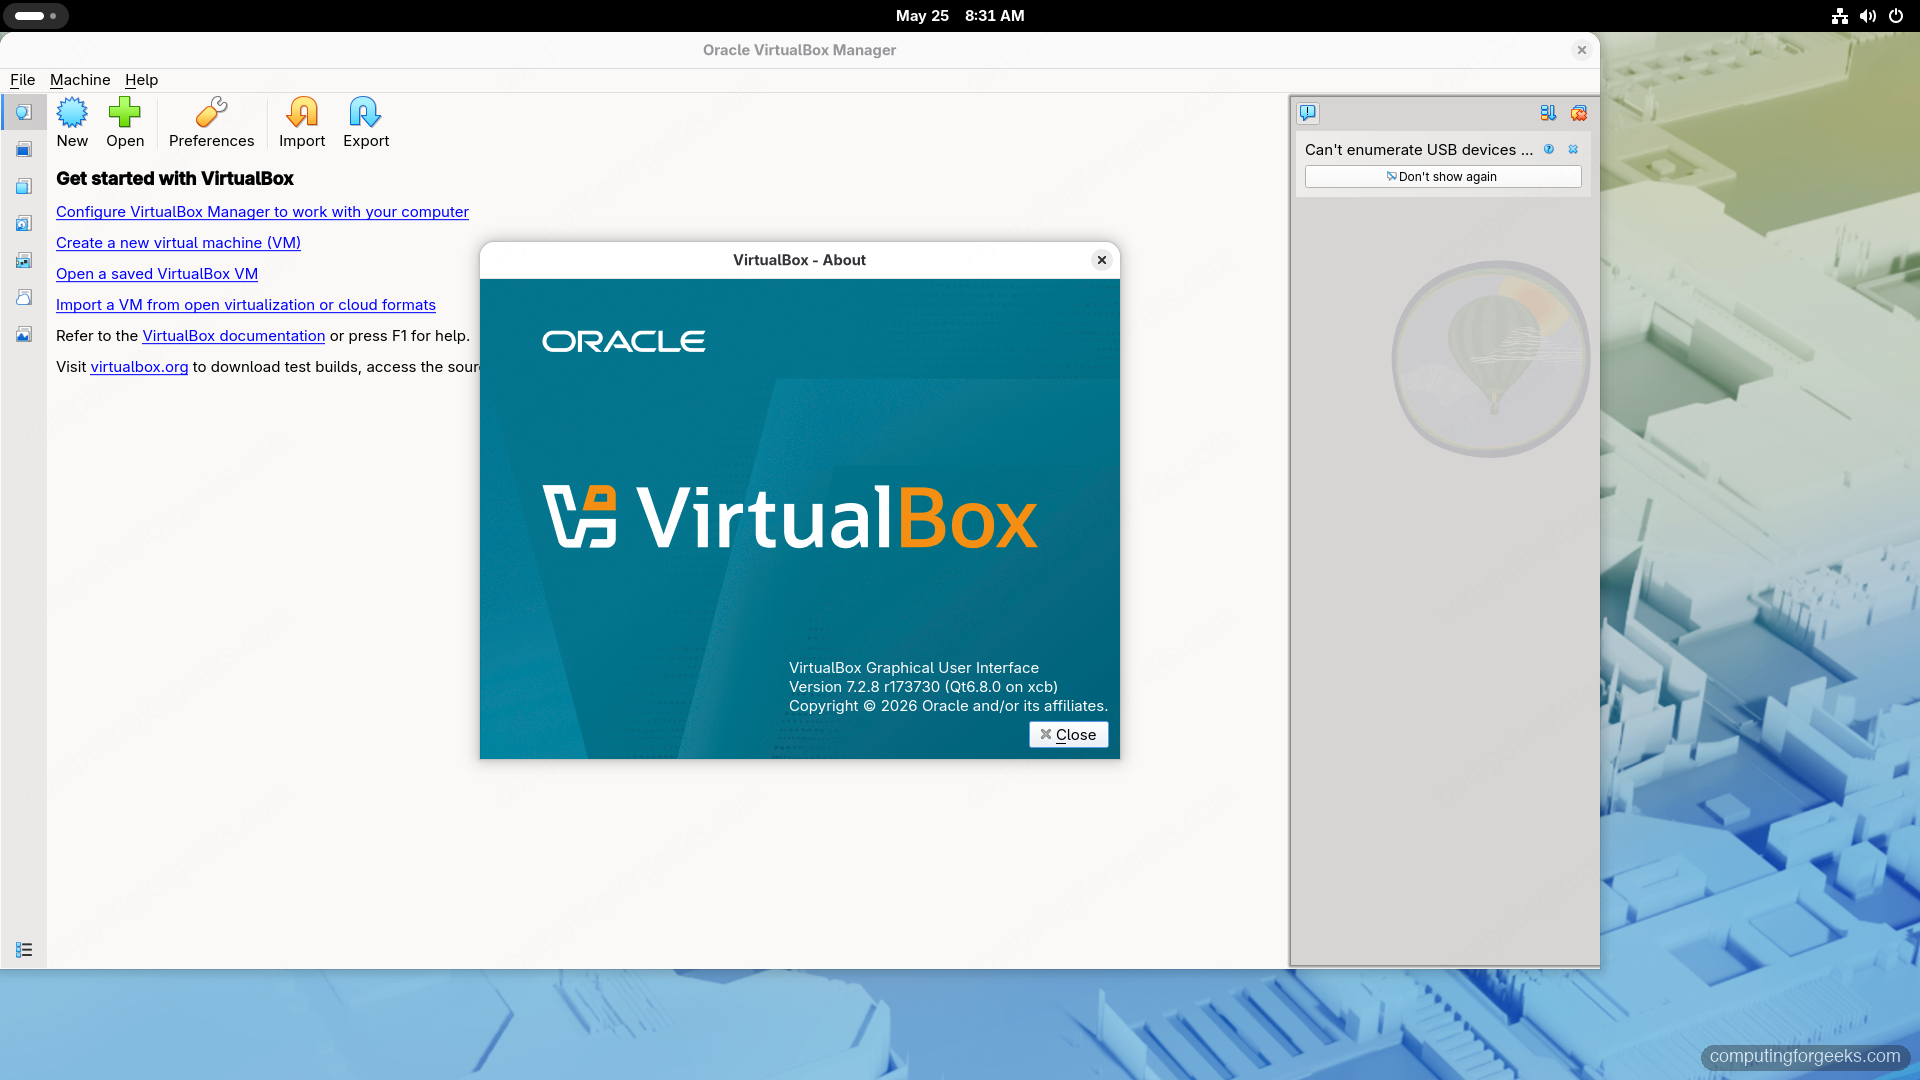Click Open a saved VirtualBox VM link
This screenshot has width=1920, height=1080.
coord(157,274)
